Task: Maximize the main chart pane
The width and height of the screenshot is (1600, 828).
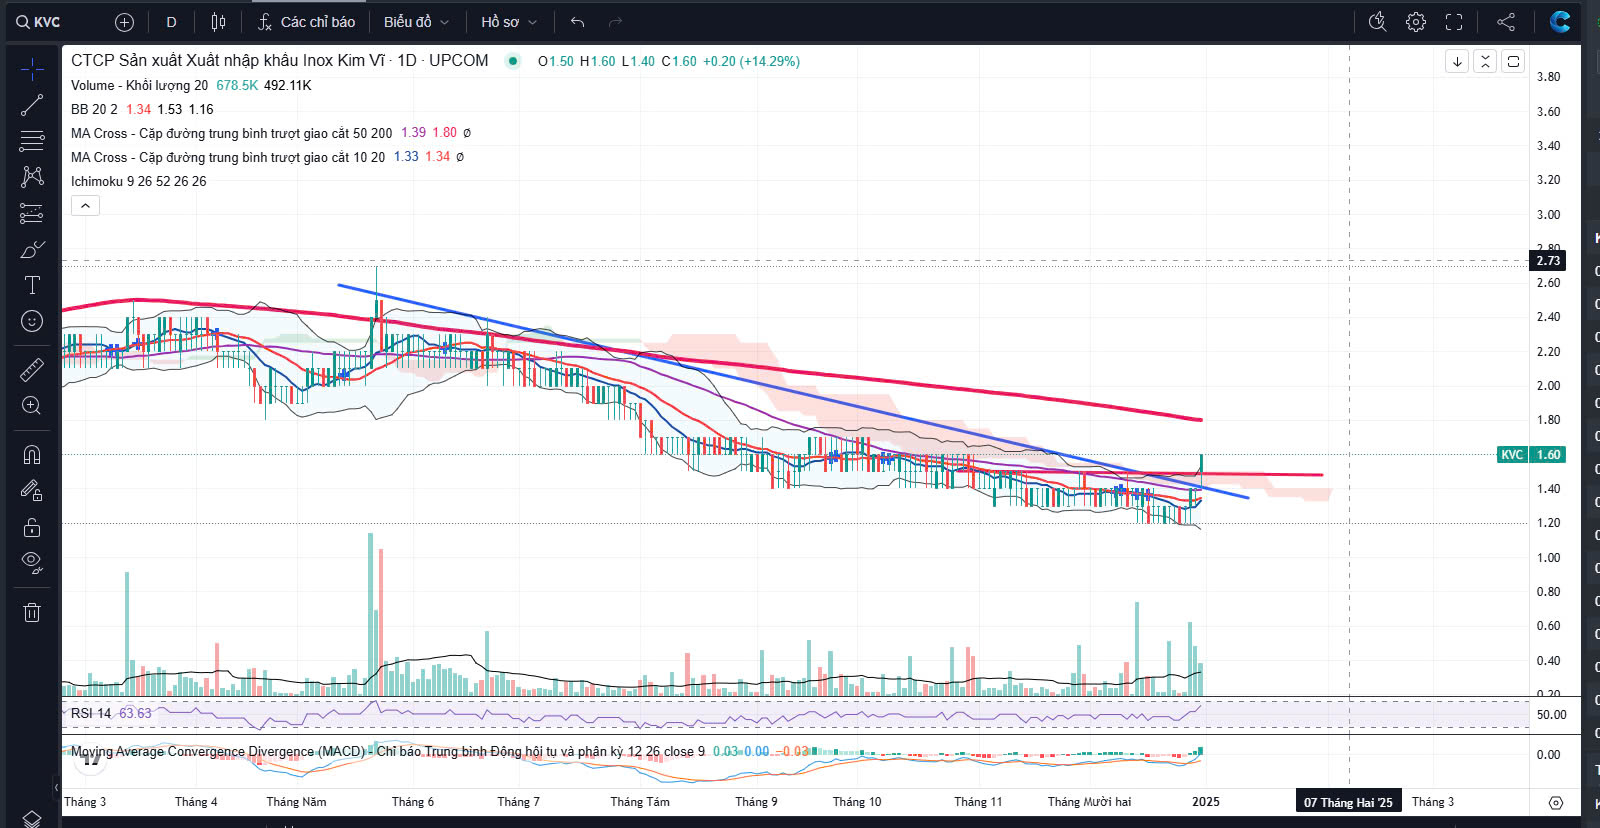Action: [1513, 61]
